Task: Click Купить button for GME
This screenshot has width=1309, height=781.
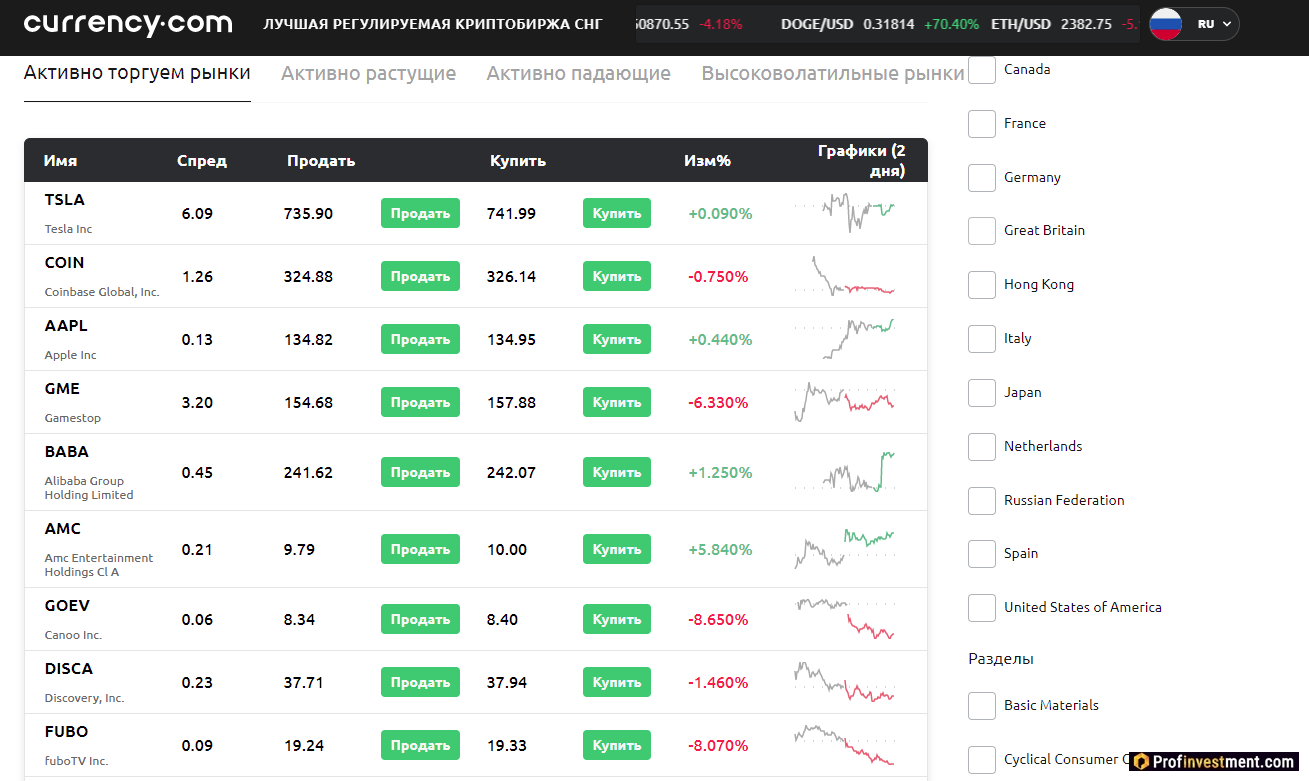Action: tap(617, 402)
